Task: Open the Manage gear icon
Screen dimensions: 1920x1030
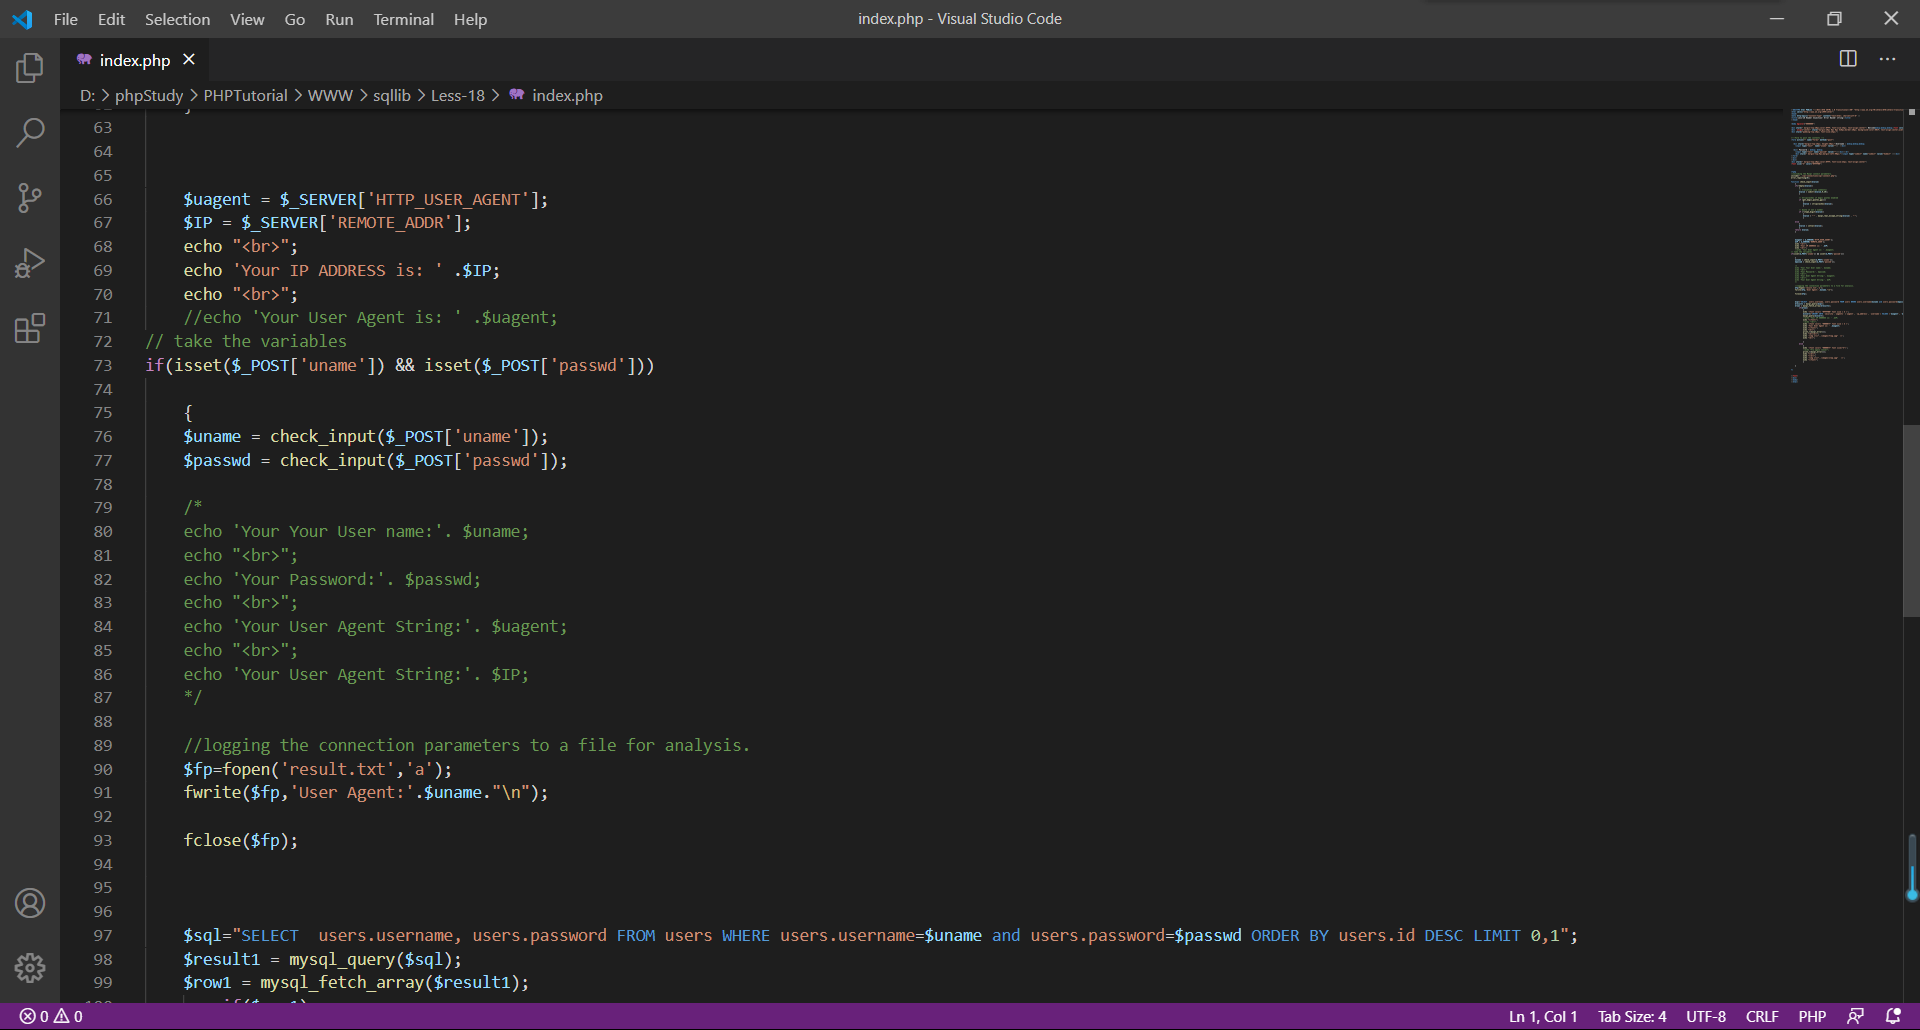Action: 30,967
